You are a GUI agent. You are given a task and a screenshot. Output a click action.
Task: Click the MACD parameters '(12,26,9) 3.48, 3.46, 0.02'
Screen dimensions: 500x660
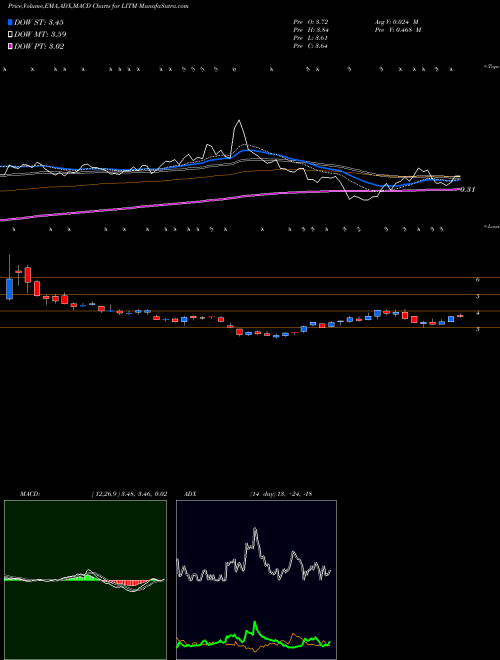129,494
